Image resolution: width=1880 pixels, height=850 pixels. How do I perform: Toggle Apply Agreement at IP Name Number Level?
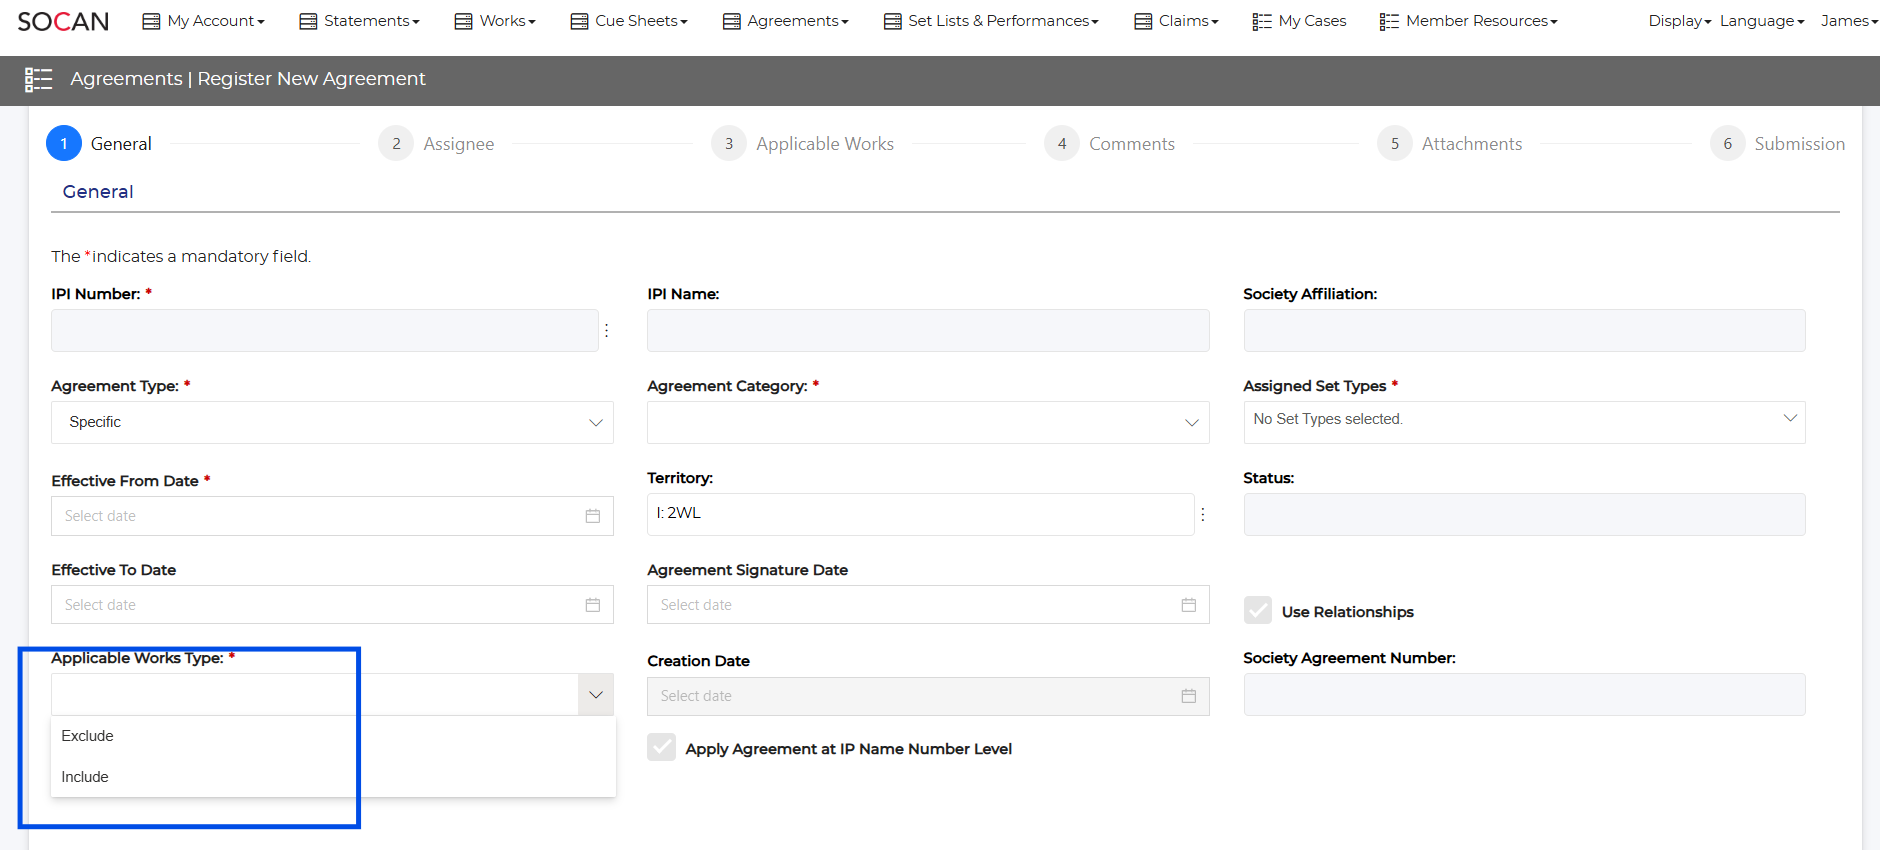661,748
